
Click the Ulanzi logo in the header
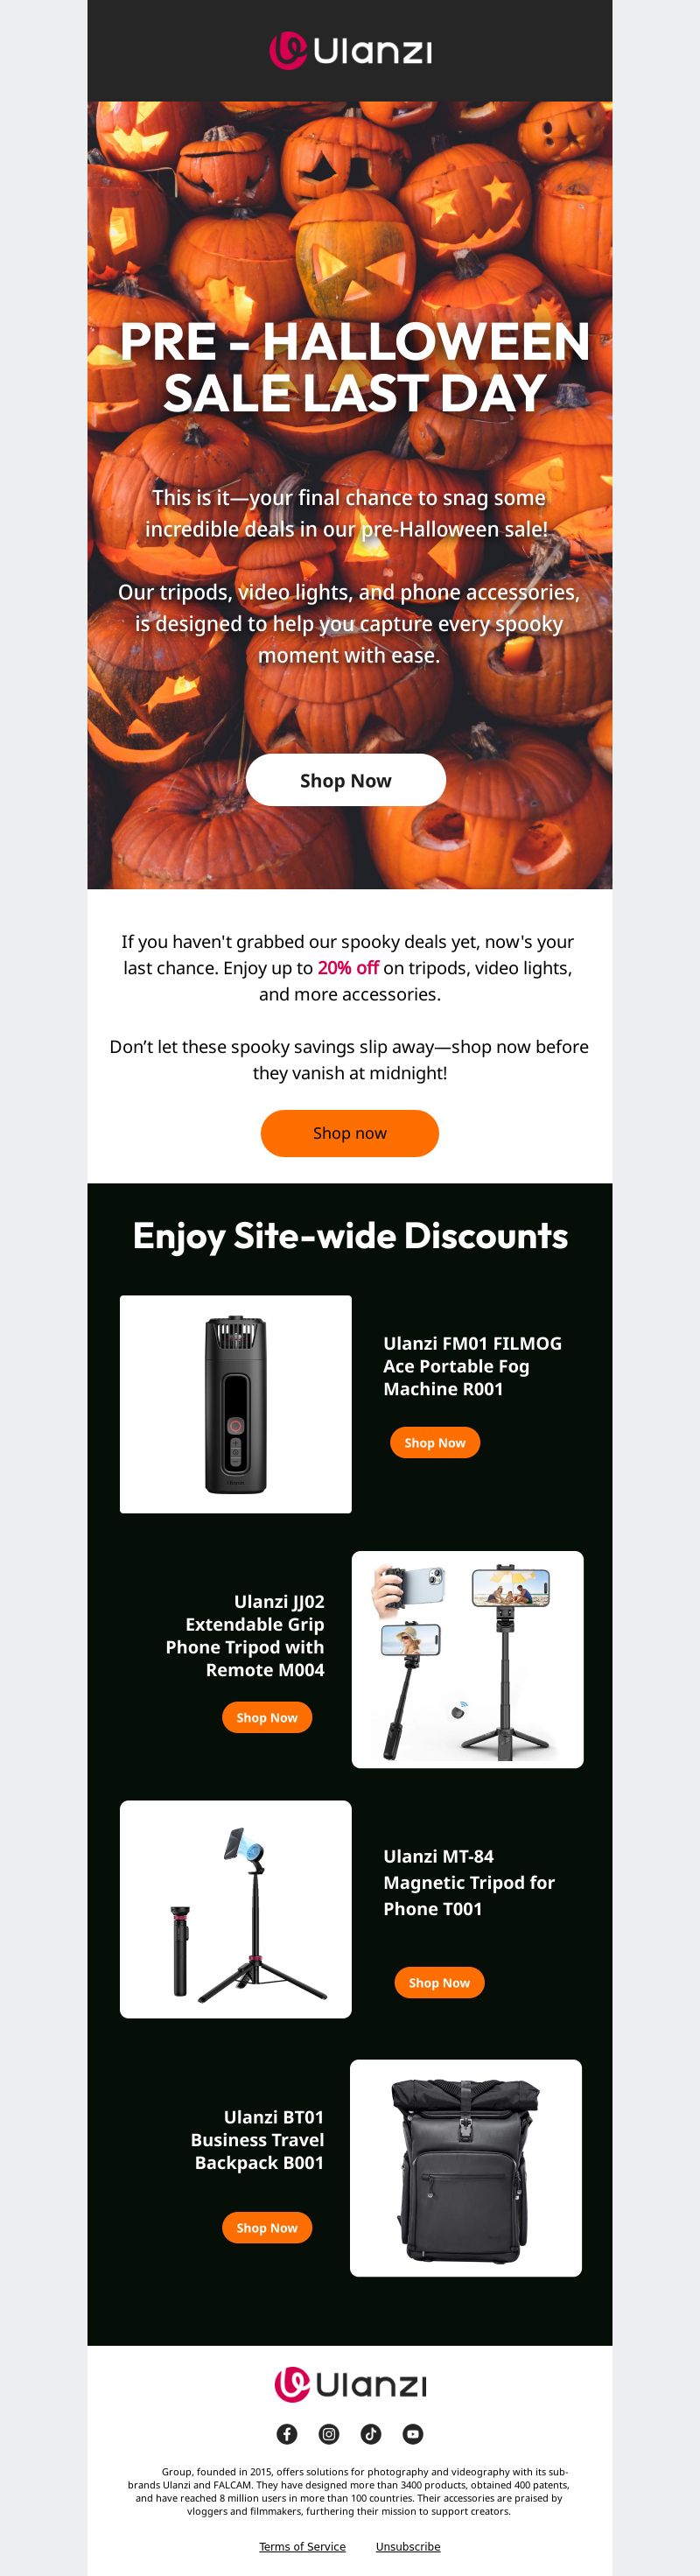(350, 51)
